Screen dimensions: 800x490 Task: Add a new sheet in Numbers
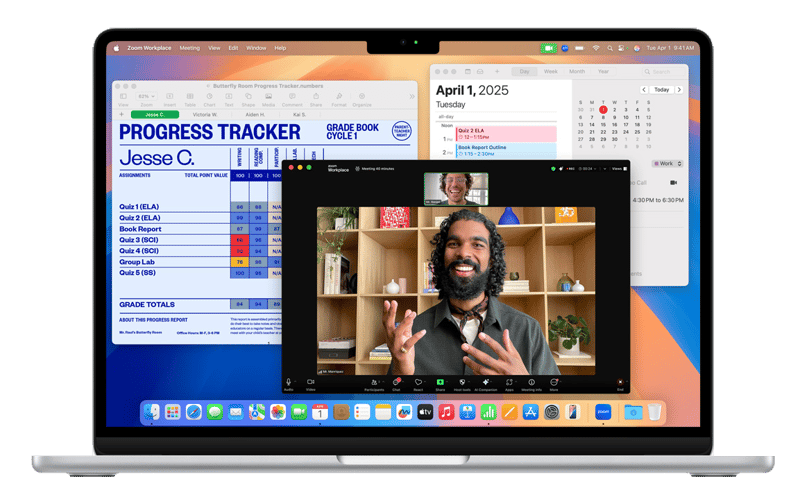[x=121, y=114]
